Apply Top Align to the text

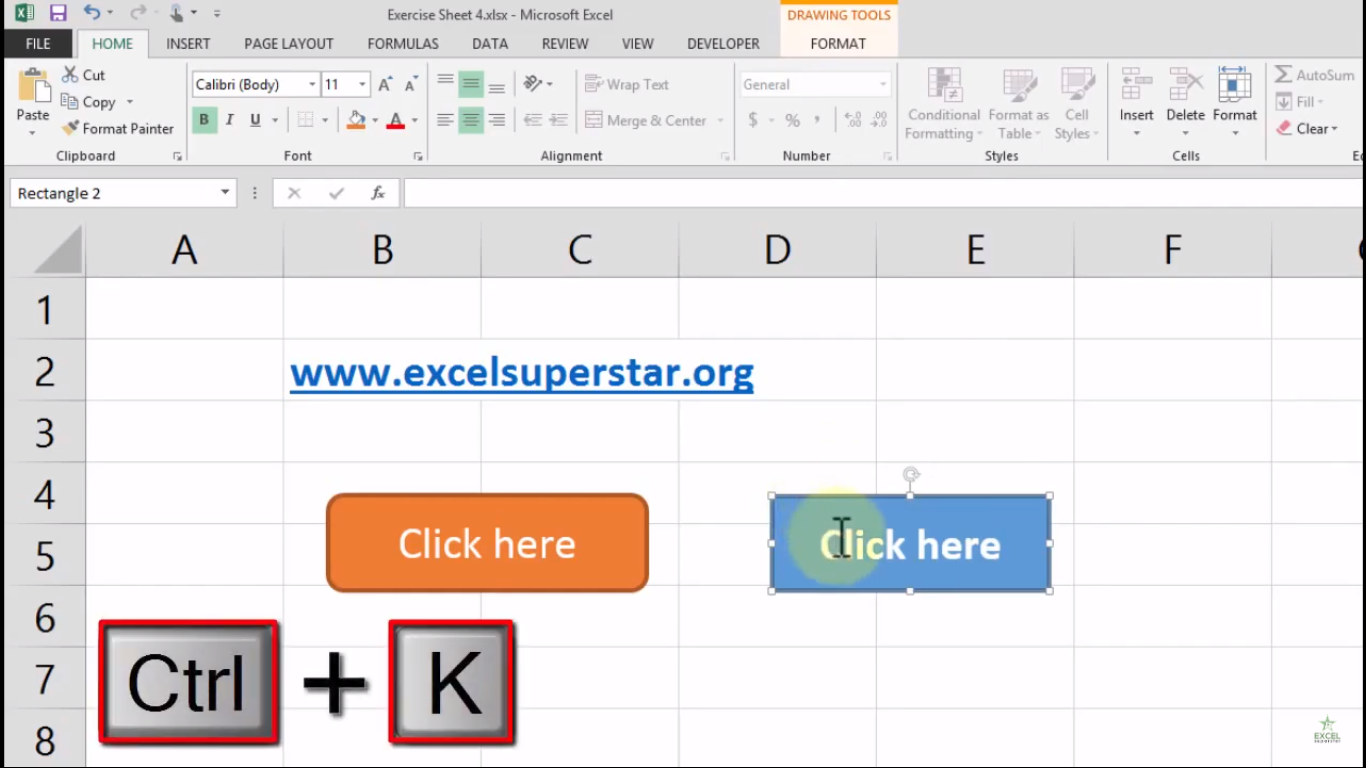coord(445,84)
